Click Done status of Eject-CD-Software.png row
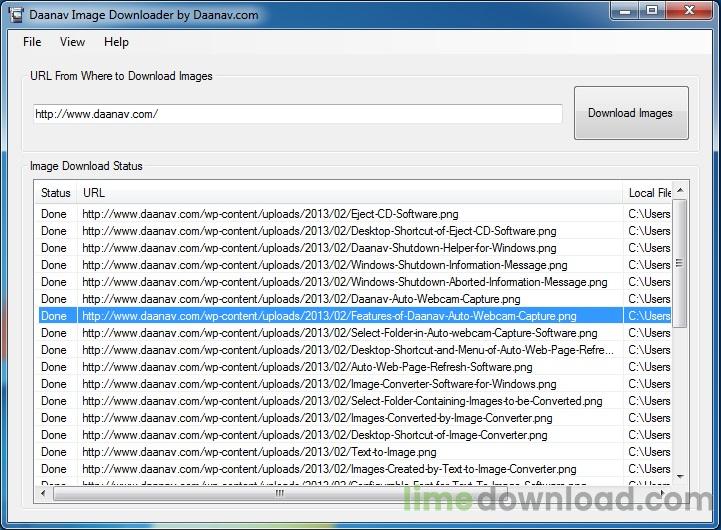This screenshot has width=721, height=530. click(54, 214)
